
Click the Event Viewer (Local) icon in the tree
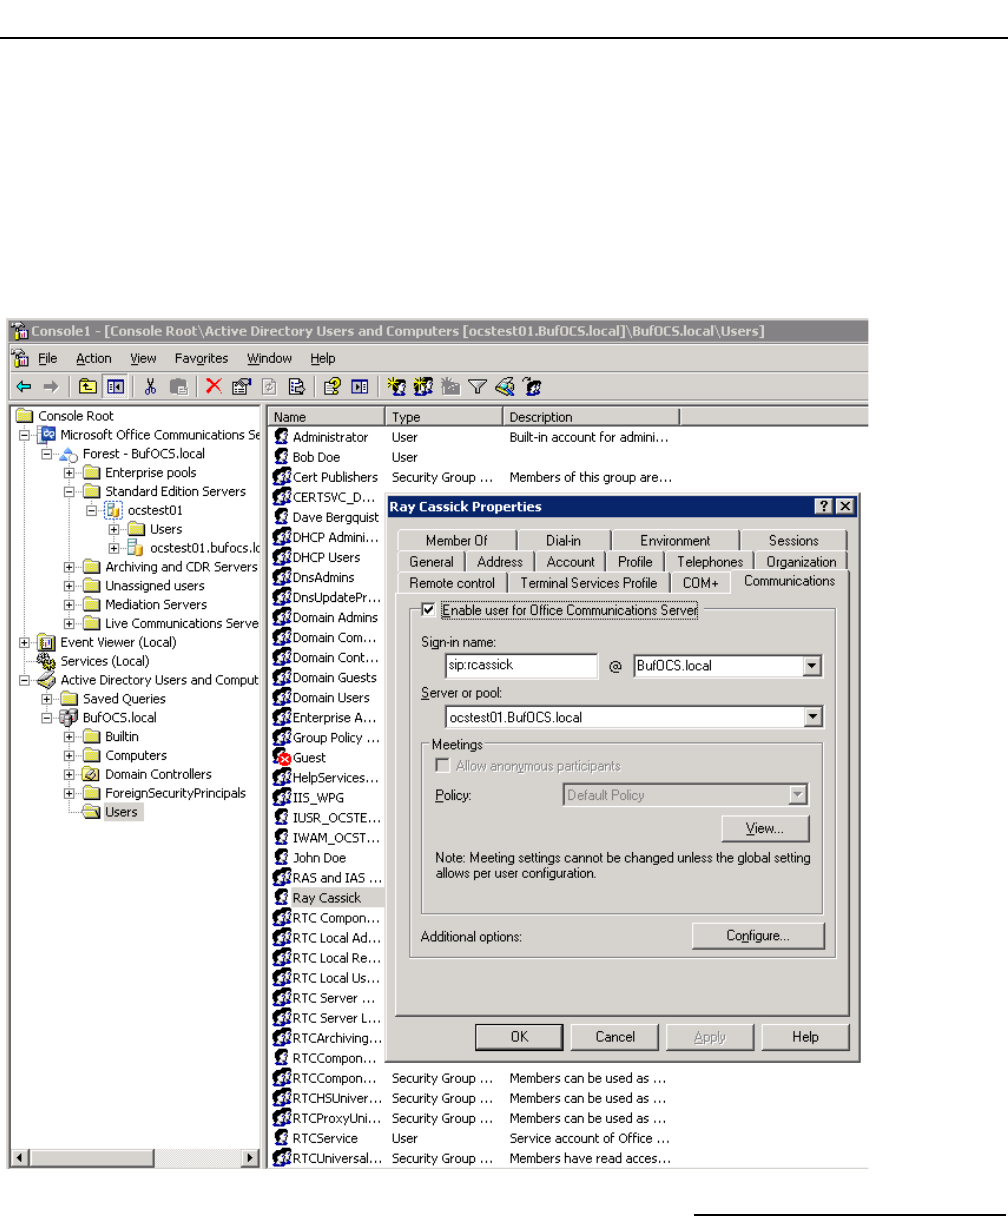[46, 642]
